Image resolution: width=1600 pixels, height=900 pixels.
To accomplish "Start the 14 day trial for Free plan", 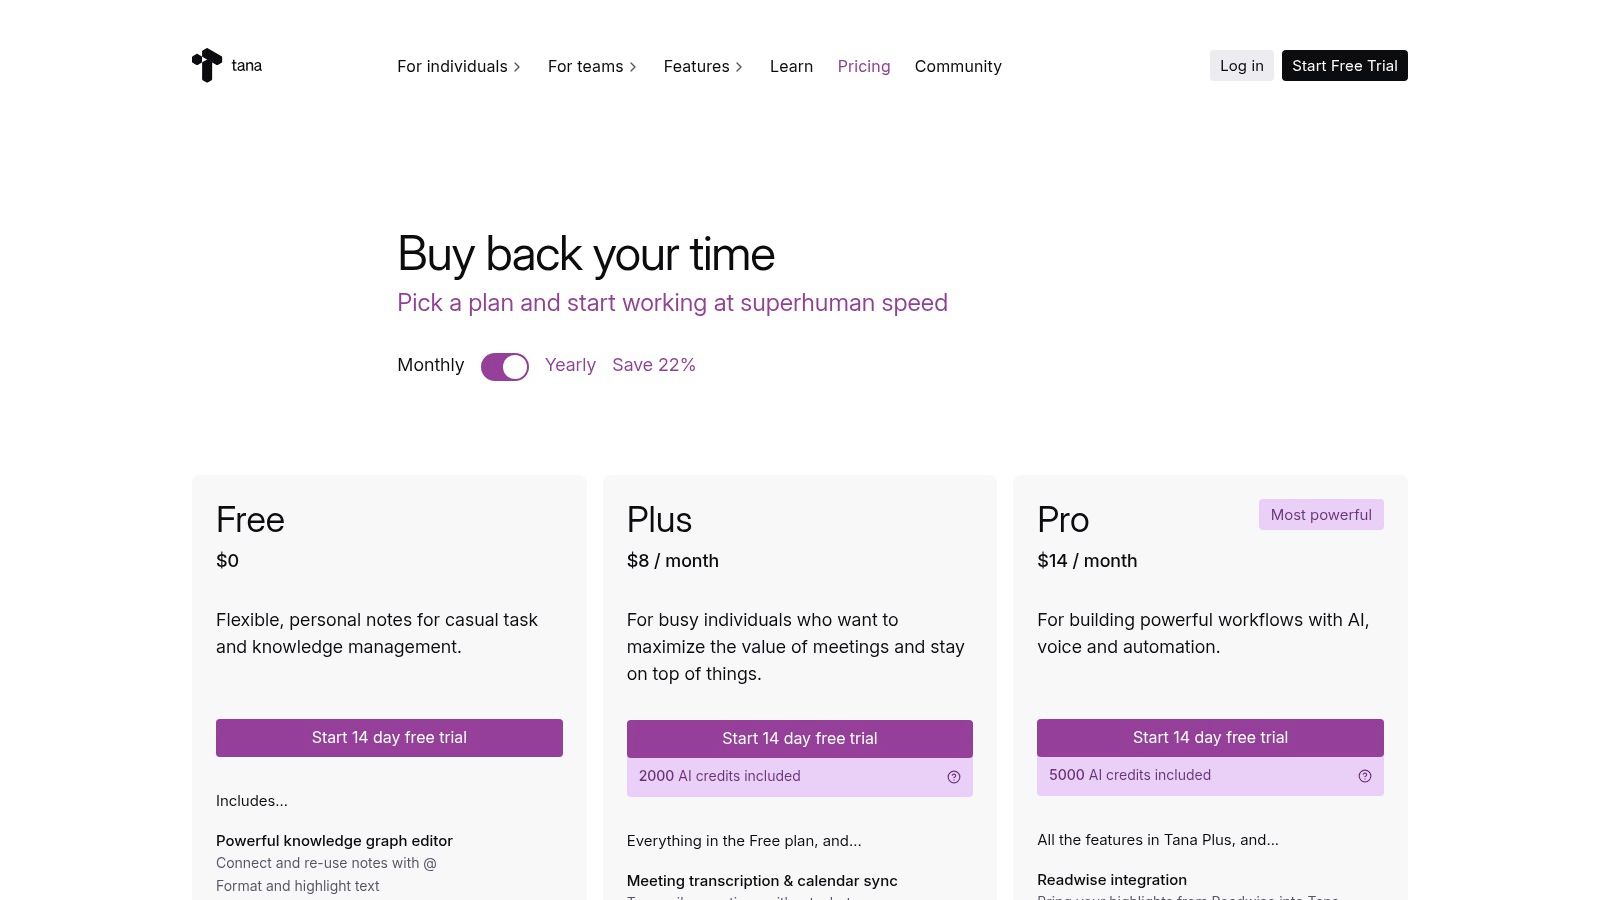I will point(389,738).
